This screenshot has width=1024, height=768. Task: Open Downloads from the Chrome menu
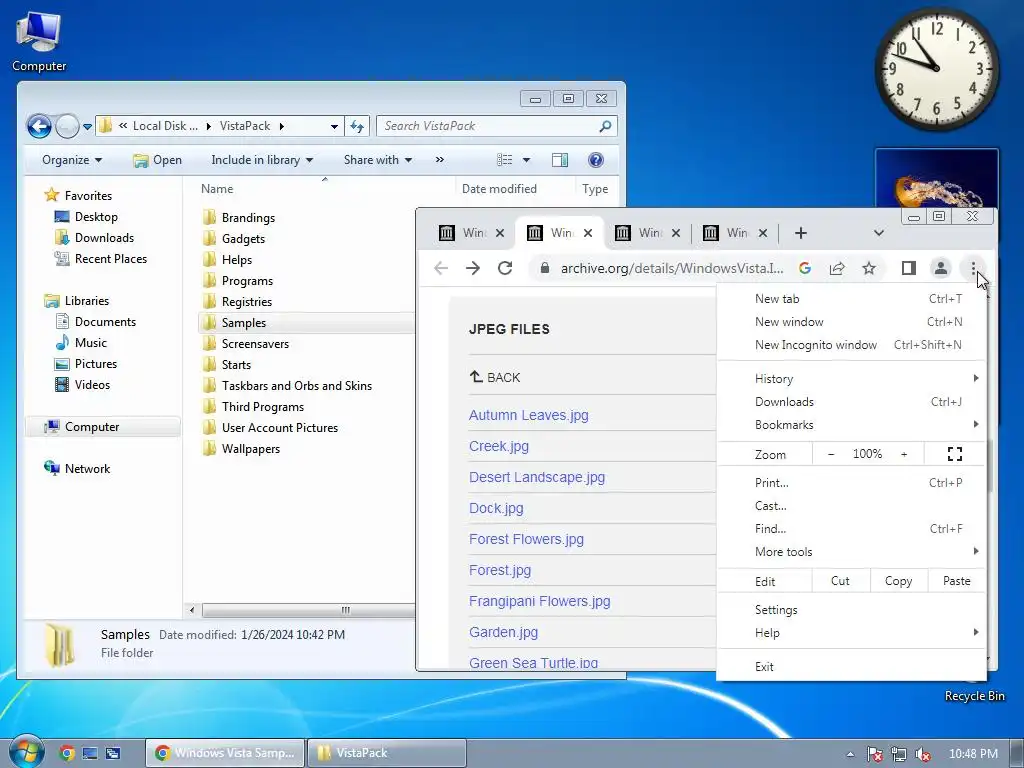coord(851,402)
